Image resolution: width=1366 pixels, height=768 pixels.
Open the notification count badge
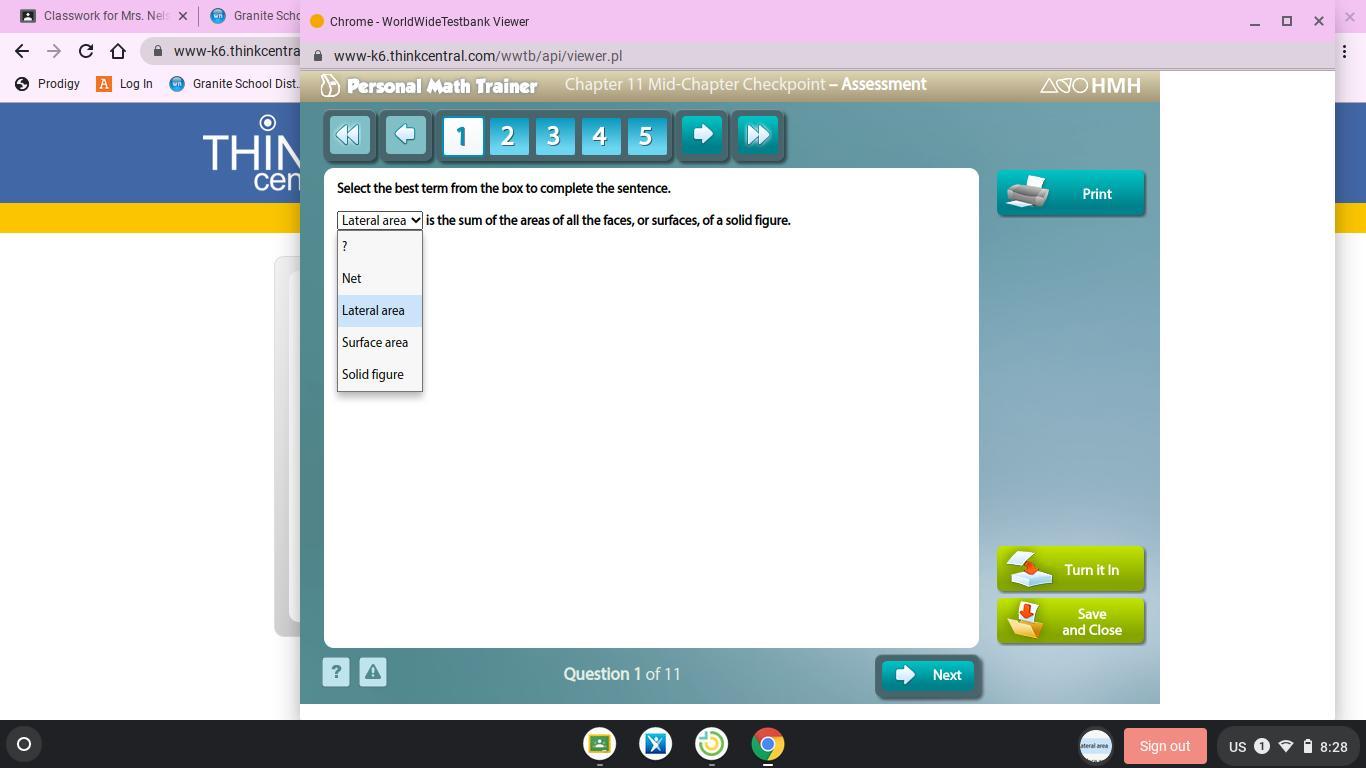[x=1262, y=746]
